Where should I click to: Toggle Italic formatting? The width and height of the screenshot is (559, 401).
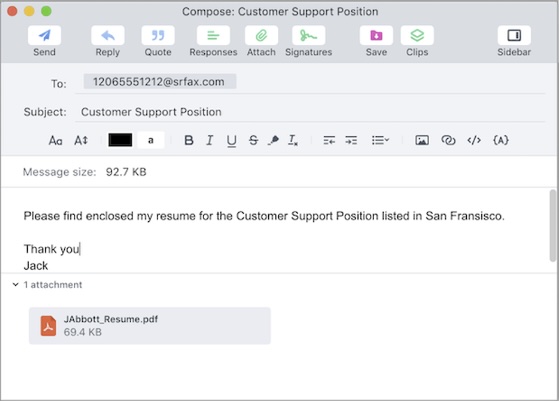pos(210,140)
